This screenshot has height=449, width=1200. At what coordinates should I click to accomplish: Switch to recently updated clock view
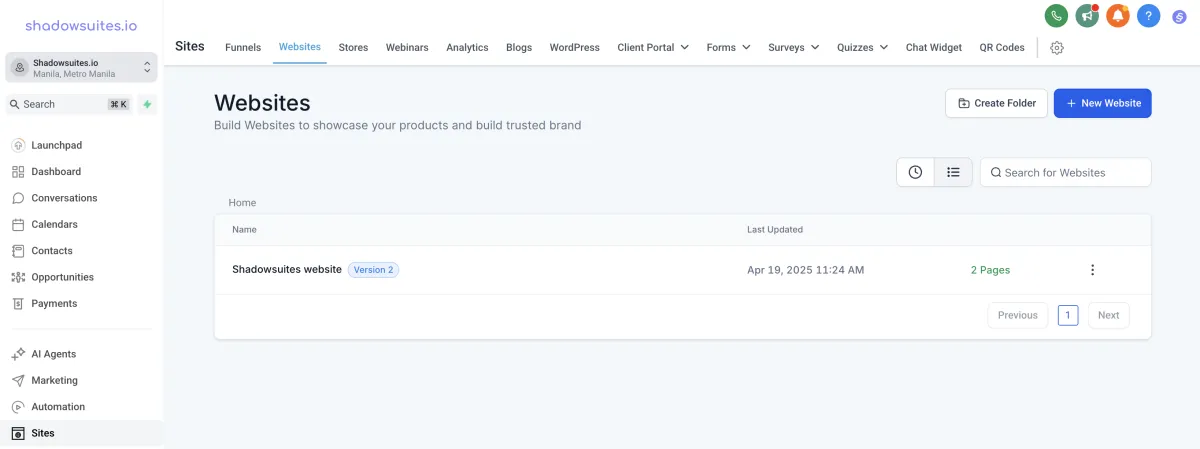pyautogui.click(x=915, y=172)
